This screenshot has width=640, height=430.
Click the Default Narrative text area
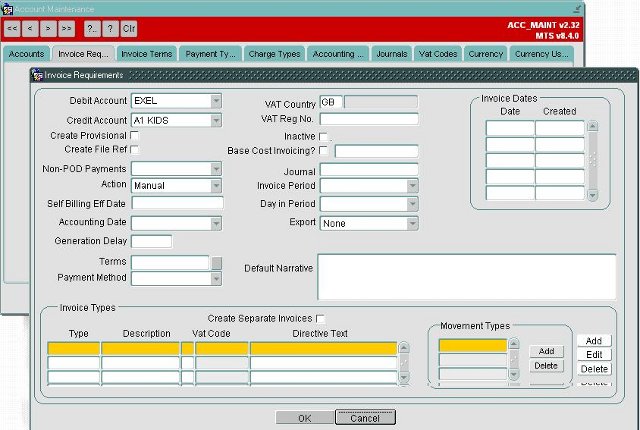467,277
